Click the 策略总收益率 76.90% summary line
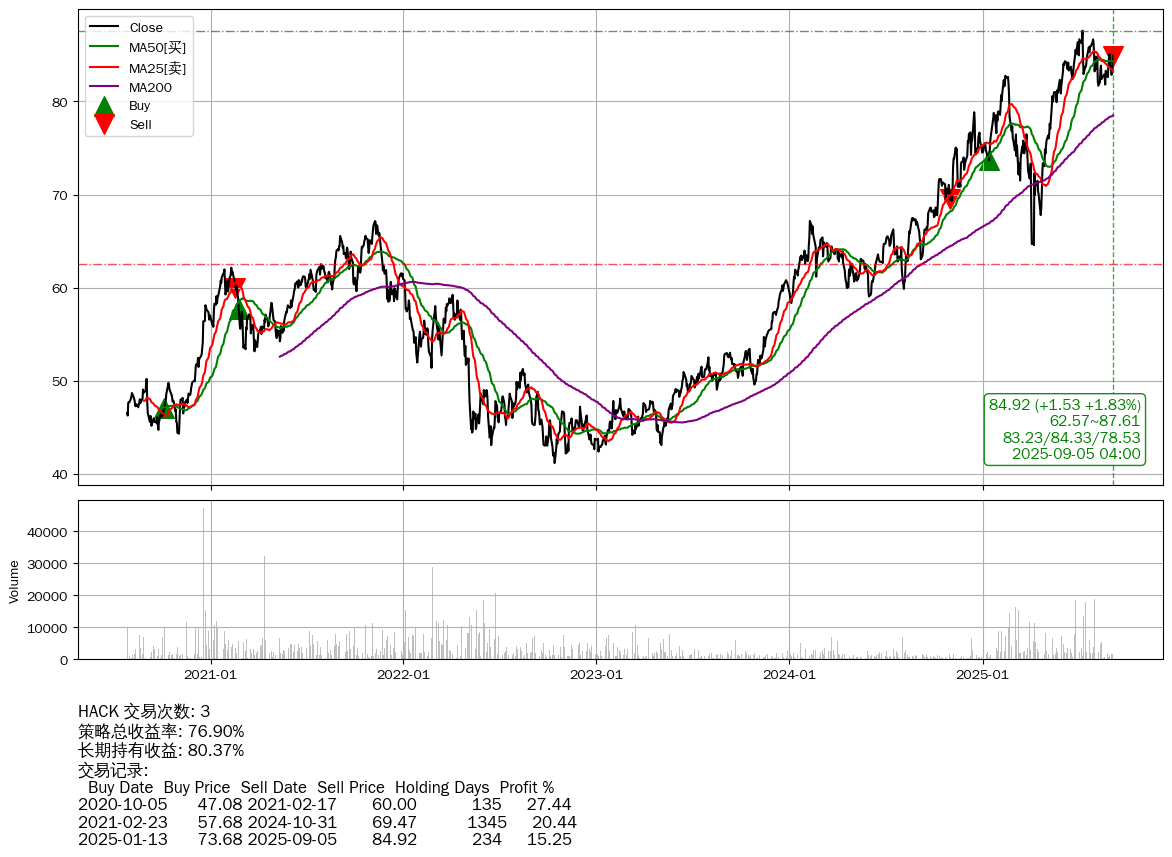 click(161, 731)
